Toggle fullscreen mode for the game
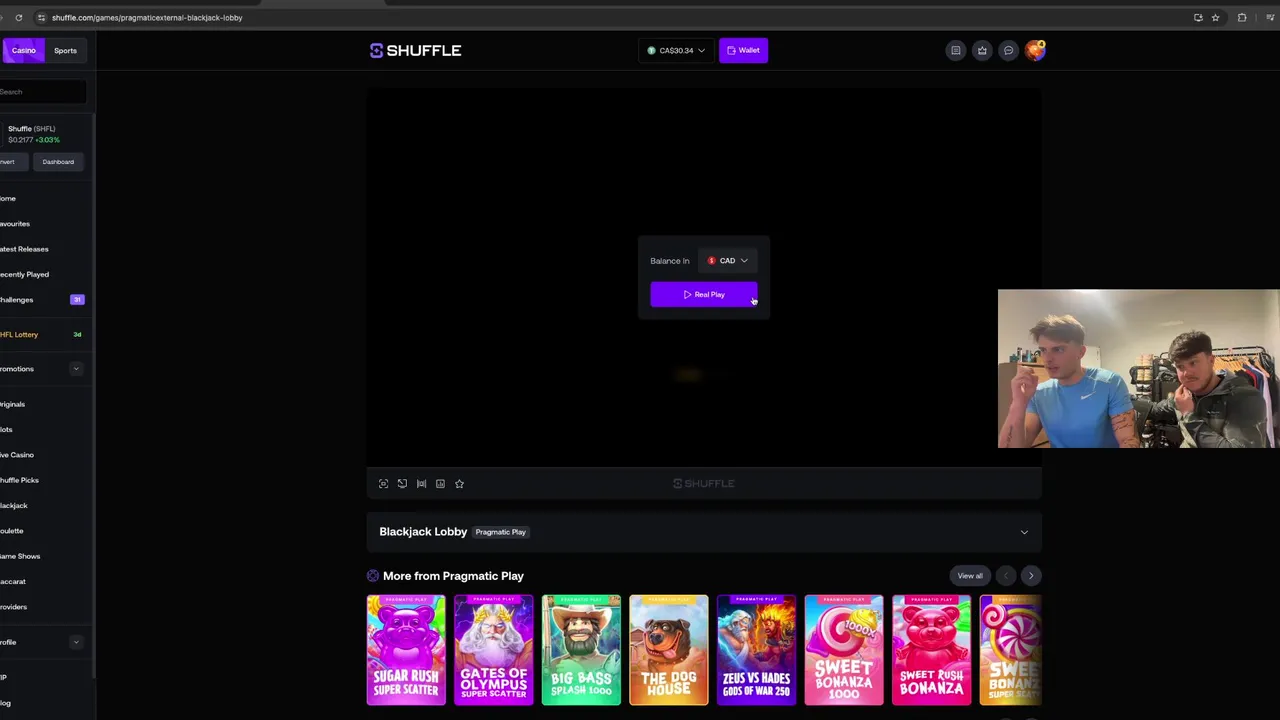Screen dimensions: 1280x720 (x=383, y=484)
